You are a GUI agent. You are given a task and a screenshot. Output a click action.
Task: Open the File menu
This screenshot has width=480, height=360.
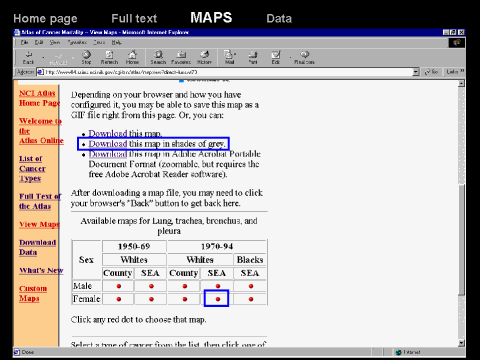pos(24,42)
